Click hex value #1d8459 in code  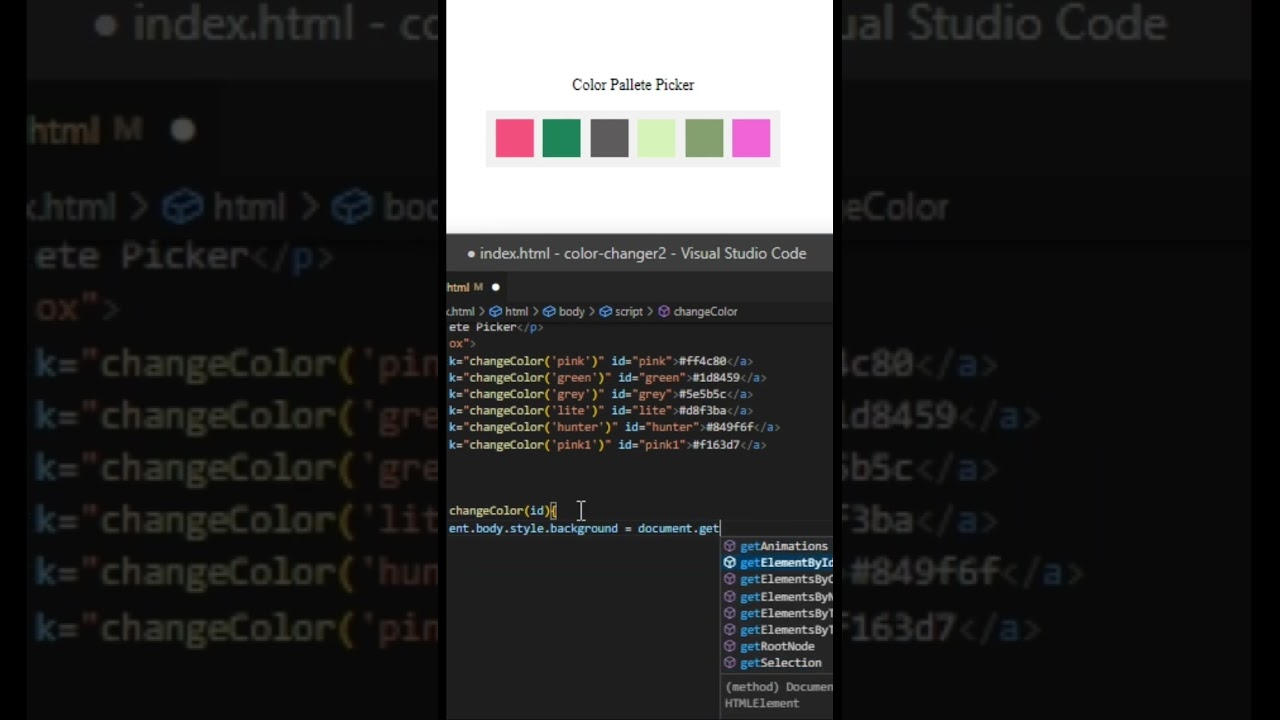[x=716, y=378]
